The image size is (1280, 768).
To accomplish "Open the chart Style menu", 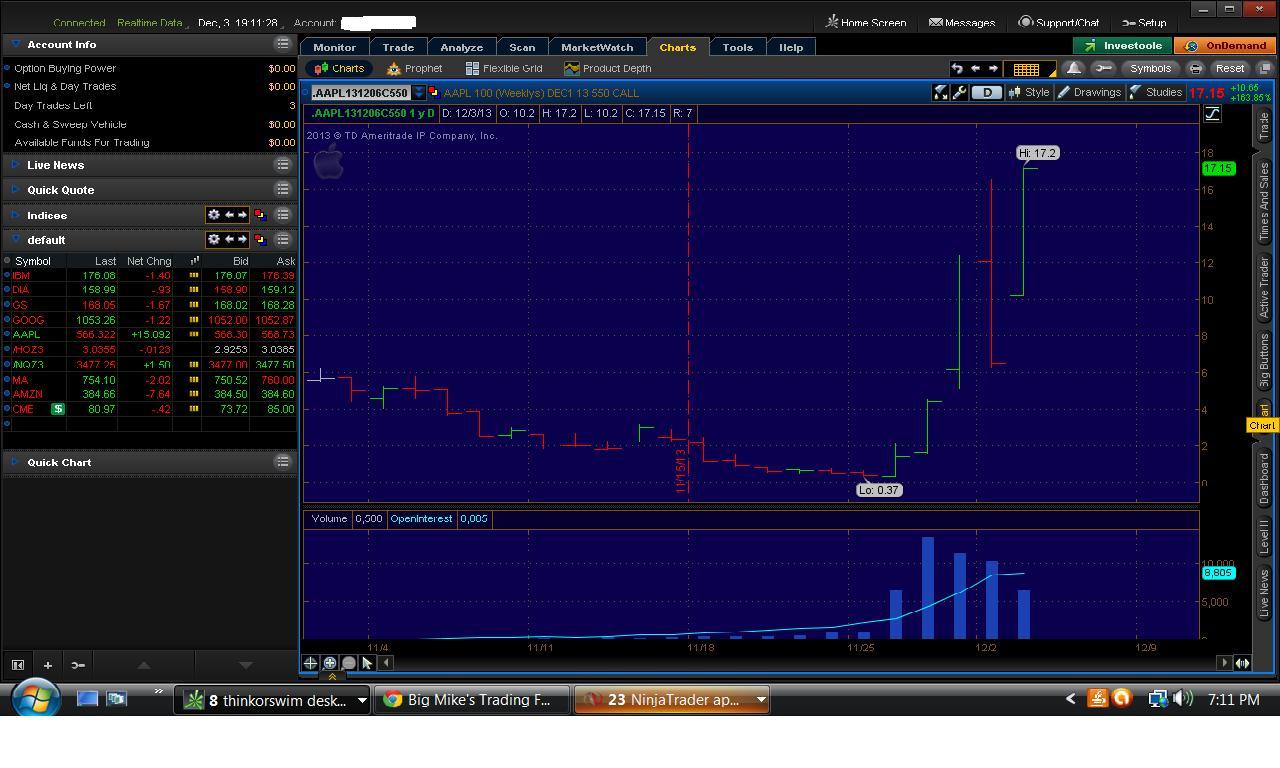I will point(1030,92).
